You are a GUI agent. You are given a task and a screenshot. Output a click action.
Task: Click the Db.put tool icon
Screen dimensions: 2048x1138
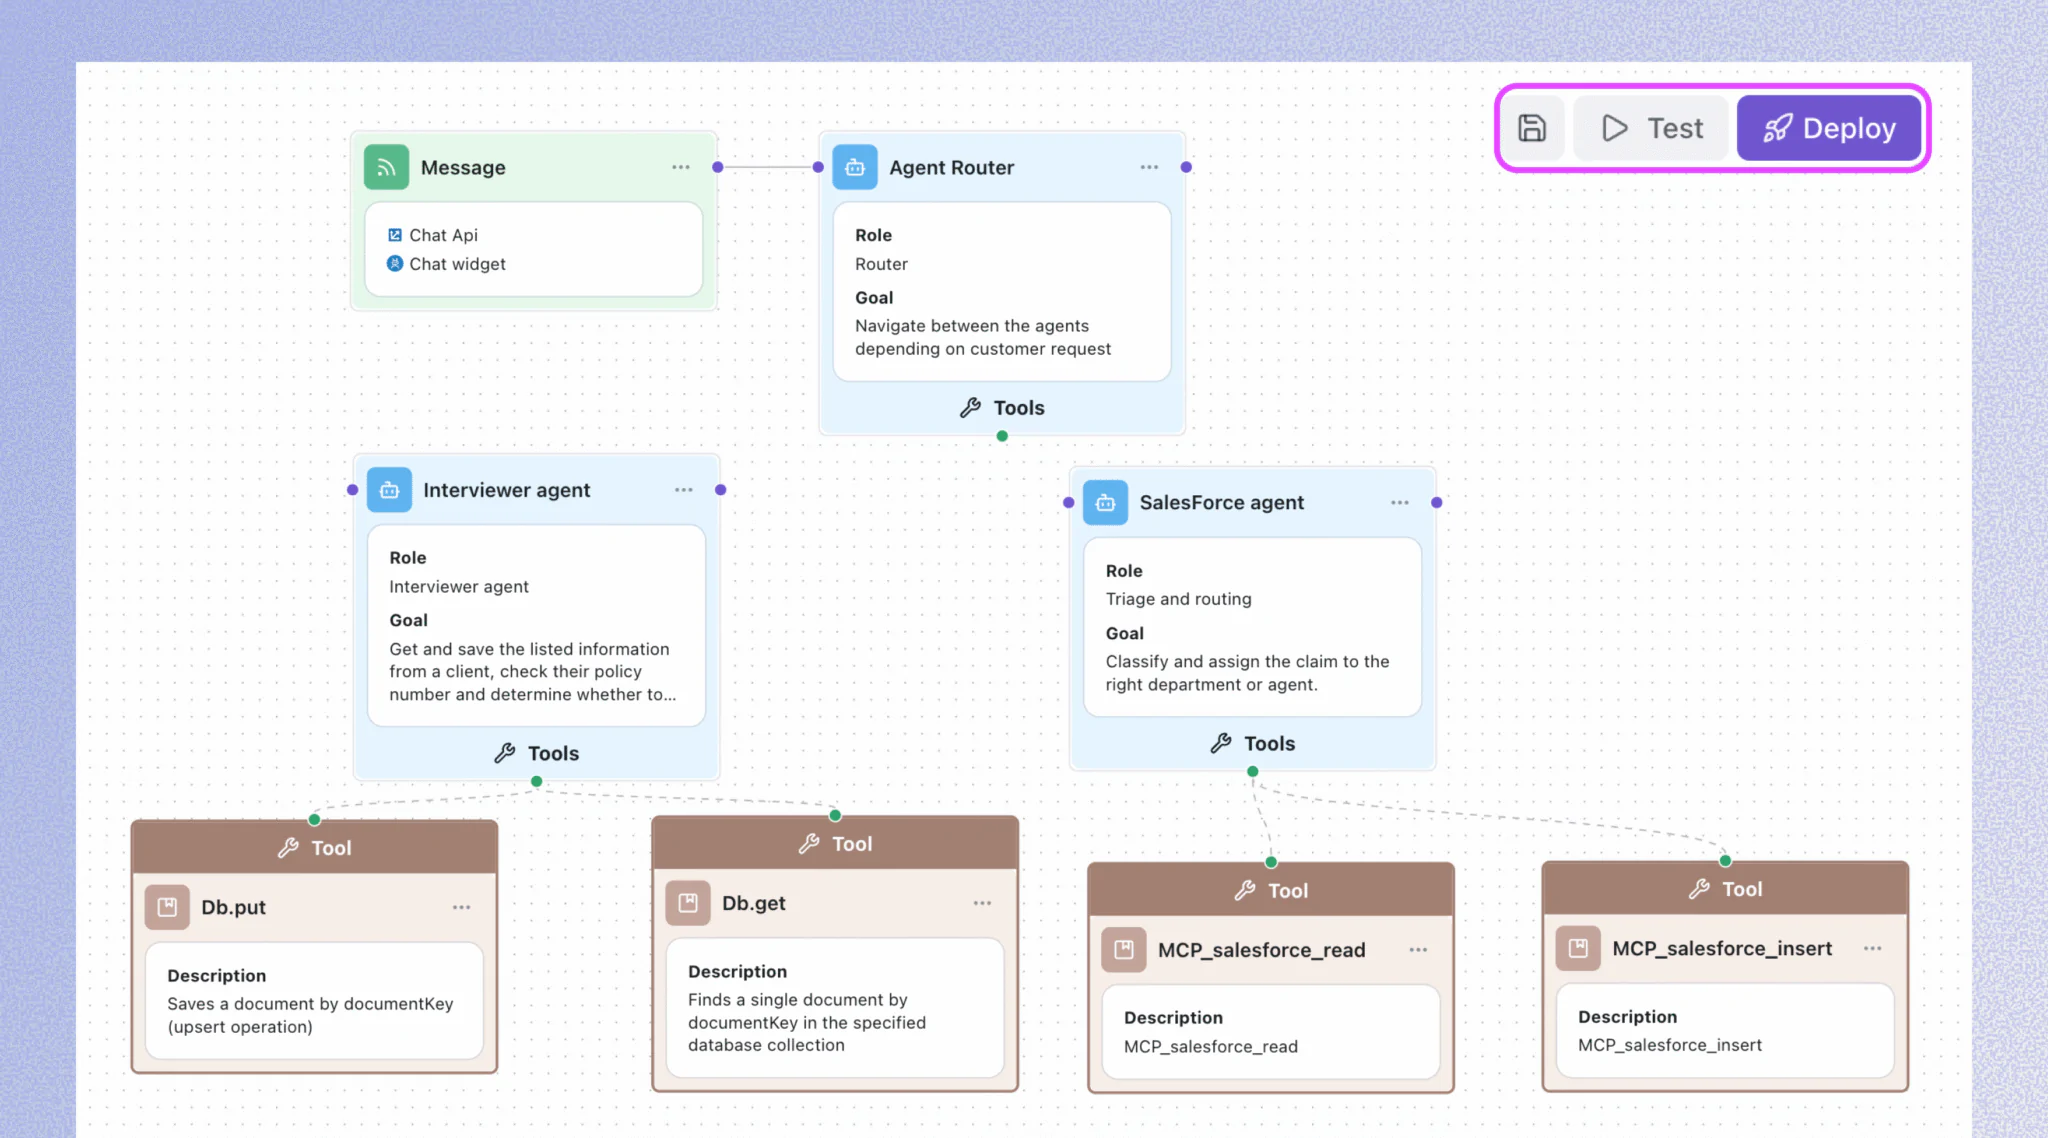[x=167, y=907]
